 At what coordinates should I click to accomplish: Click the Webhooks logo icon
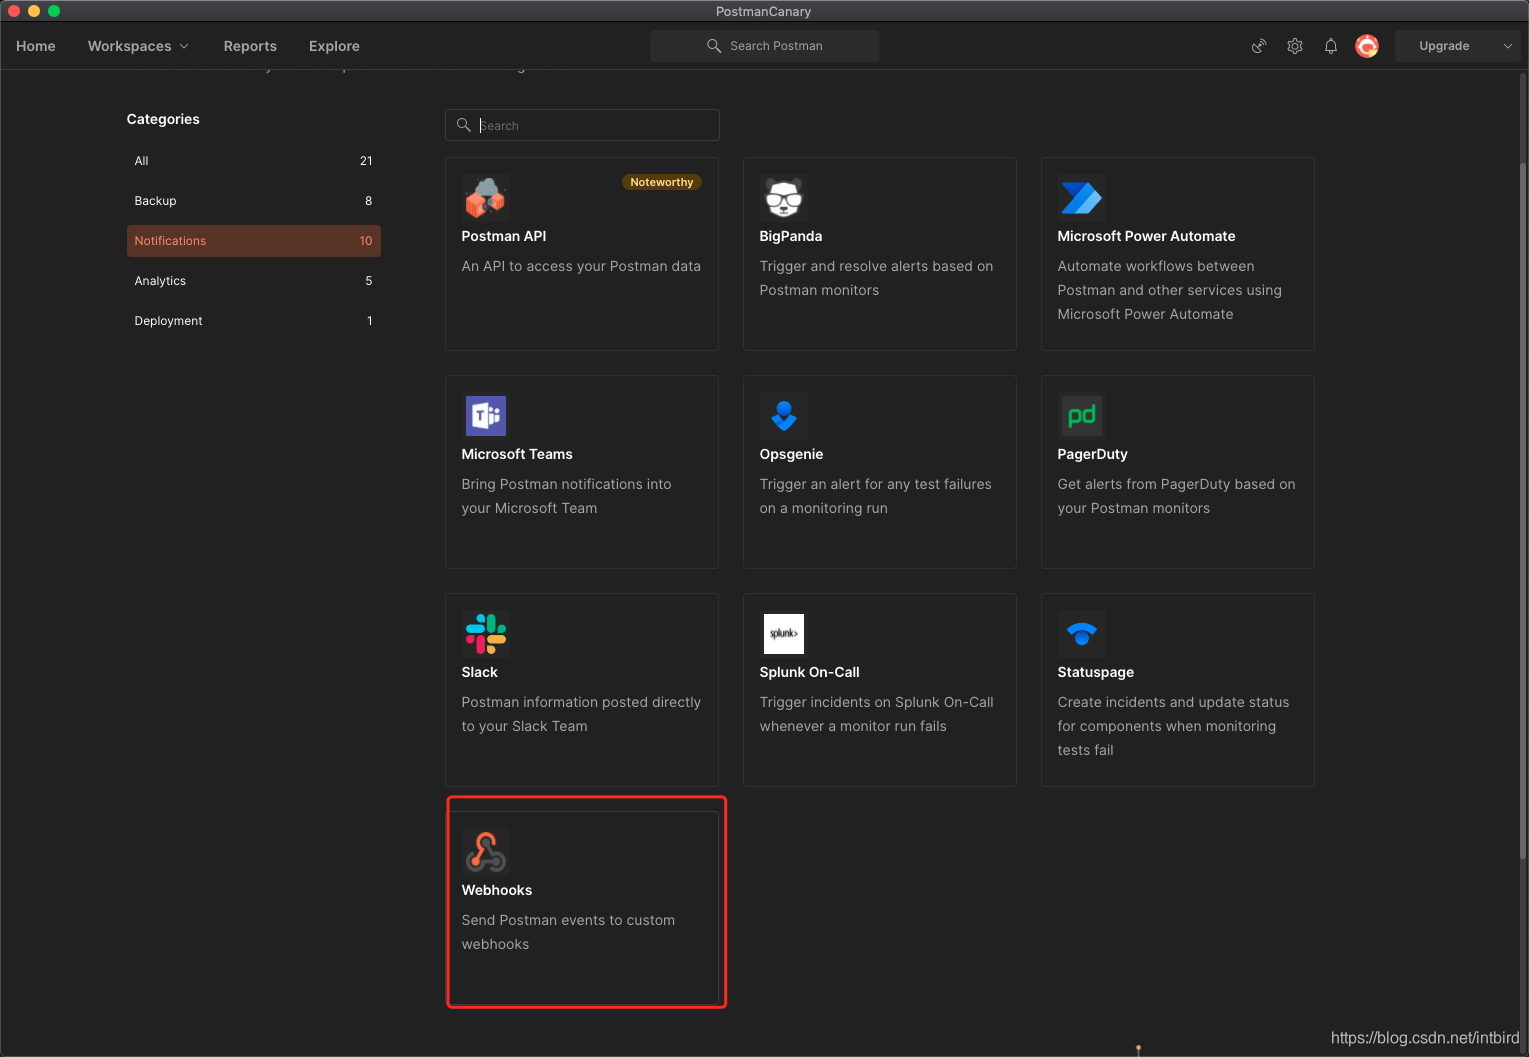tap(486, 852)
